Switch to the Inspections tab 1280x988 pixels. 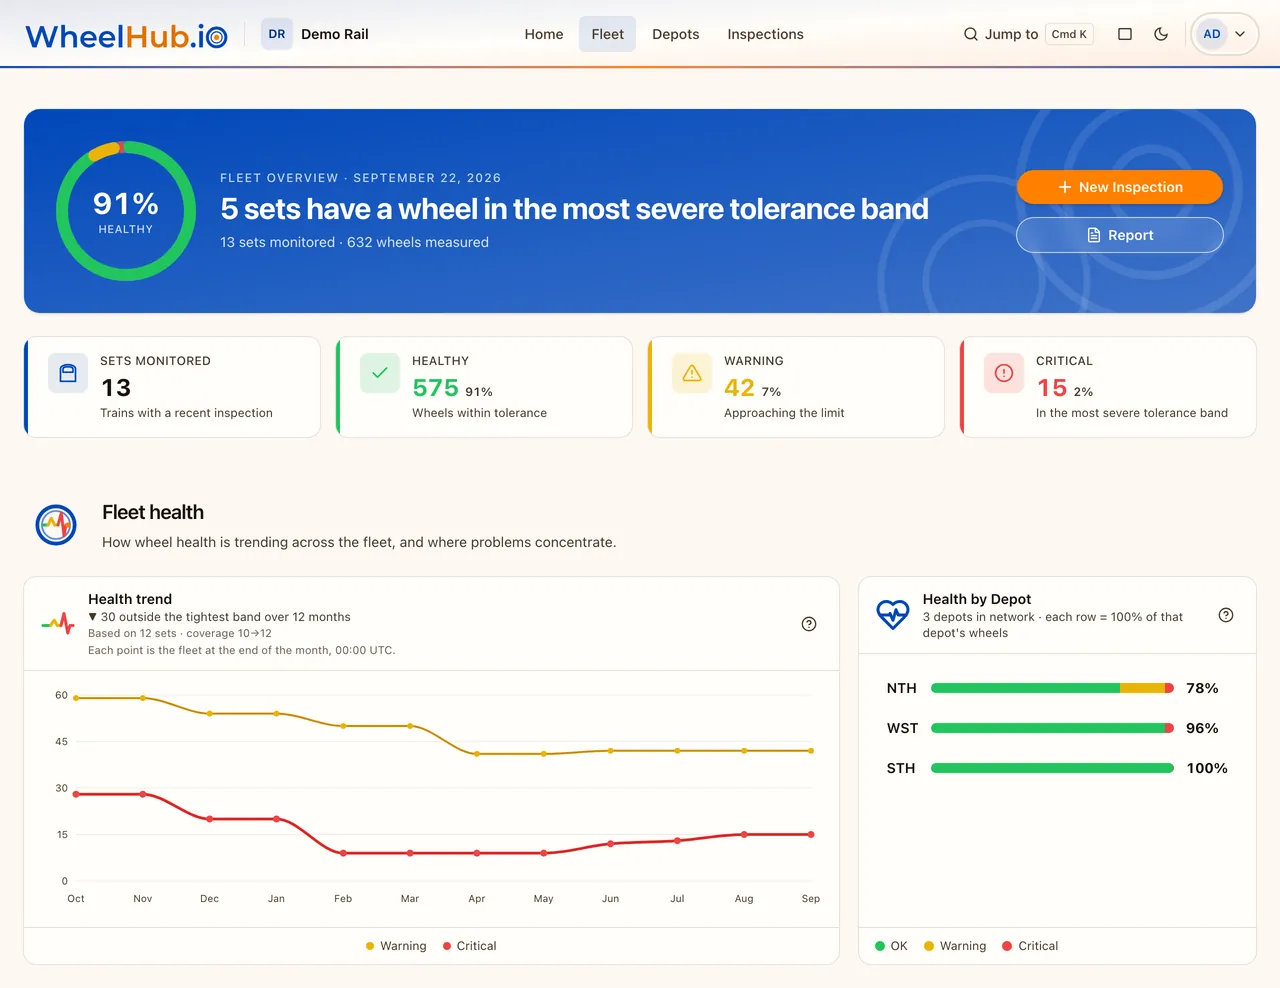765,34
